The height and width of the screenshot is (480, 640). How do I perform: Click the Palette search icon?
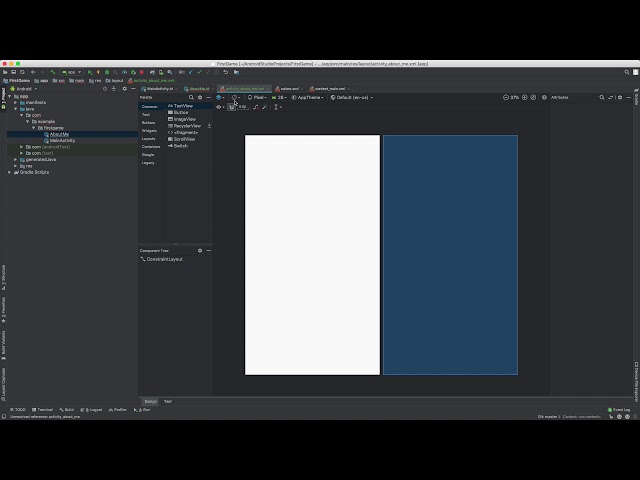click(191, 98)
